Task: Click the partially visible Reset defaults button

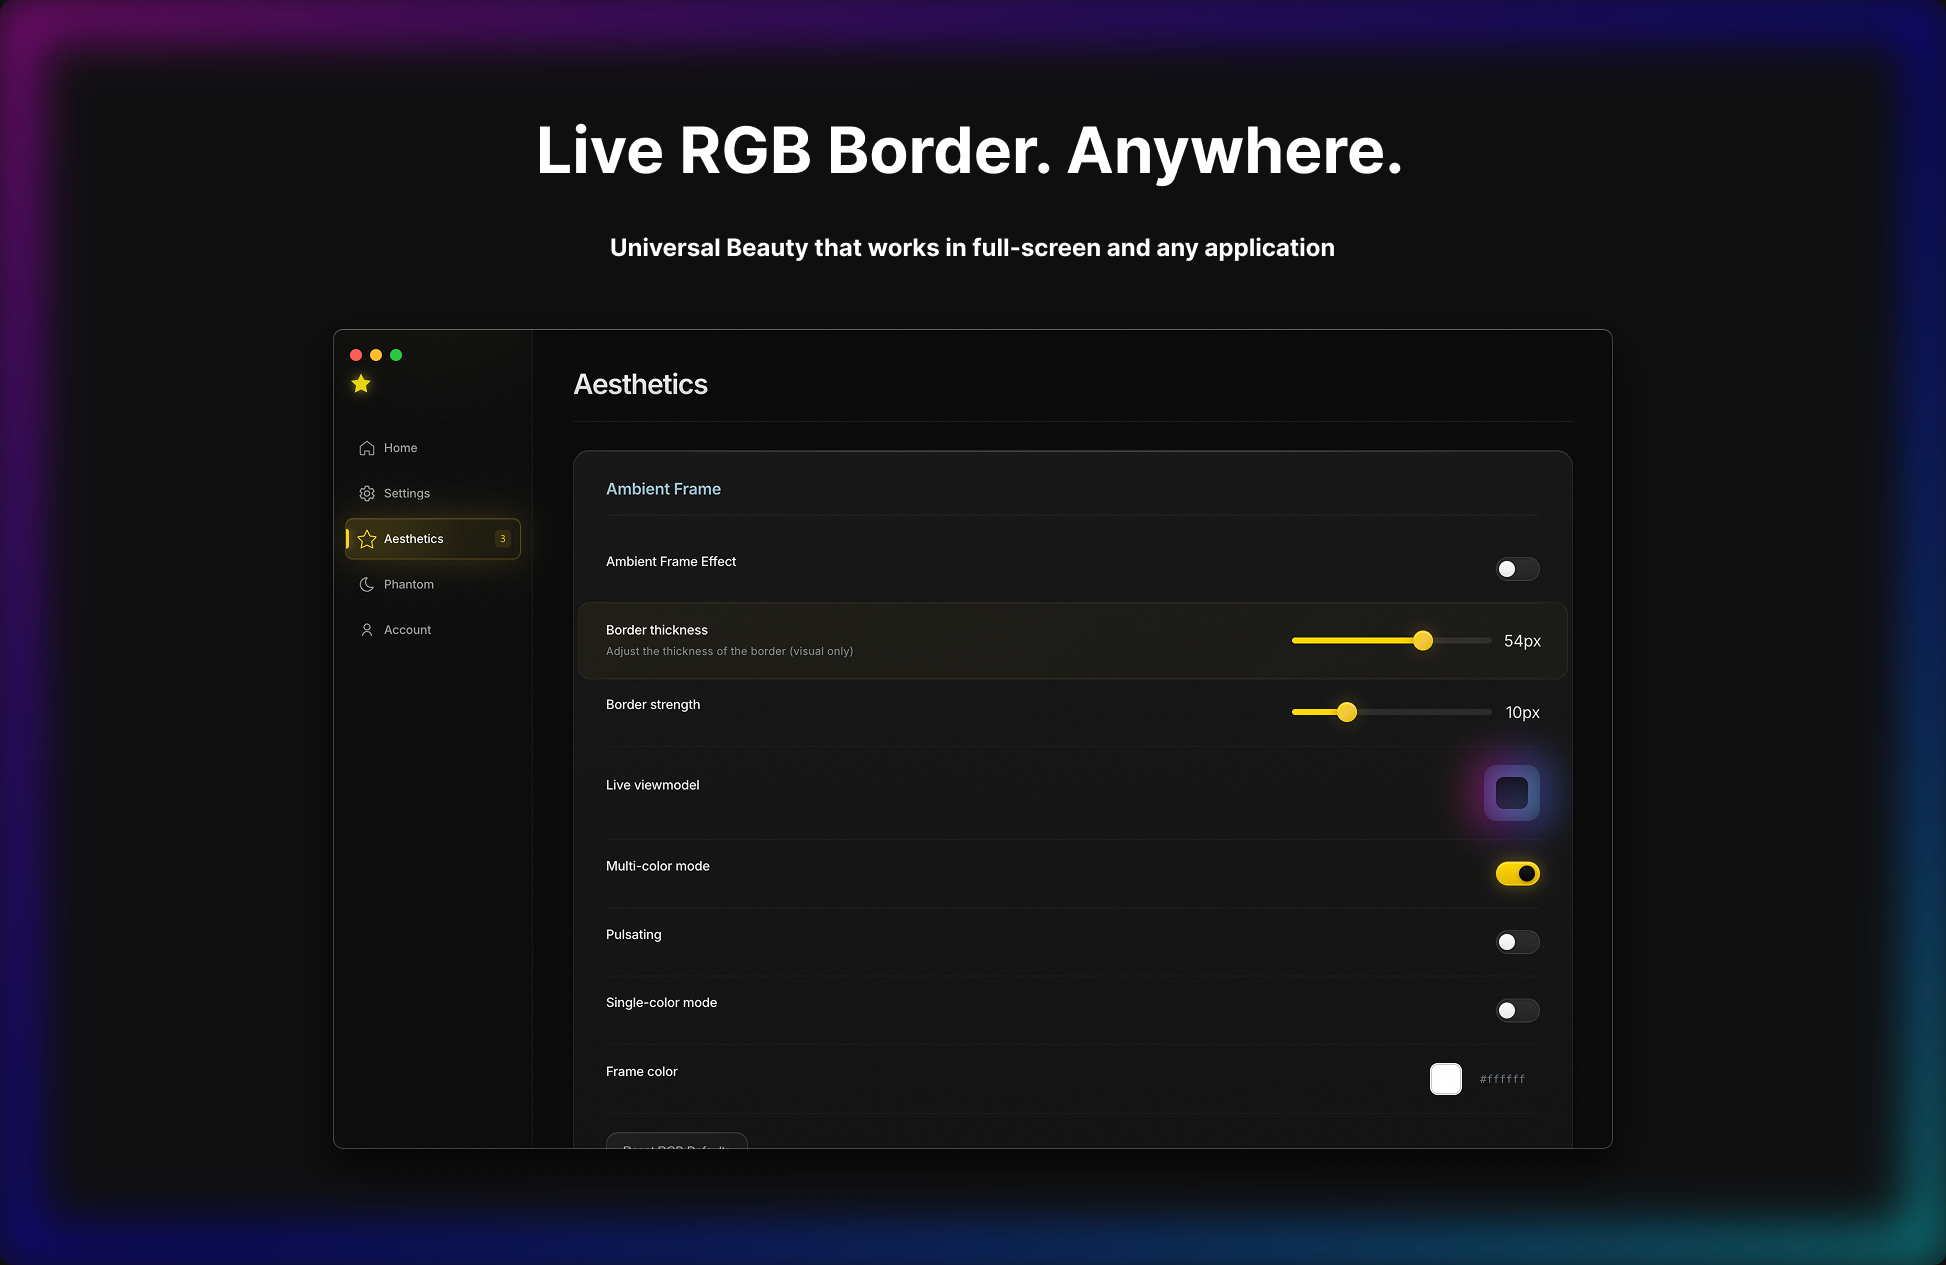Action: [x=677, y=1141]
